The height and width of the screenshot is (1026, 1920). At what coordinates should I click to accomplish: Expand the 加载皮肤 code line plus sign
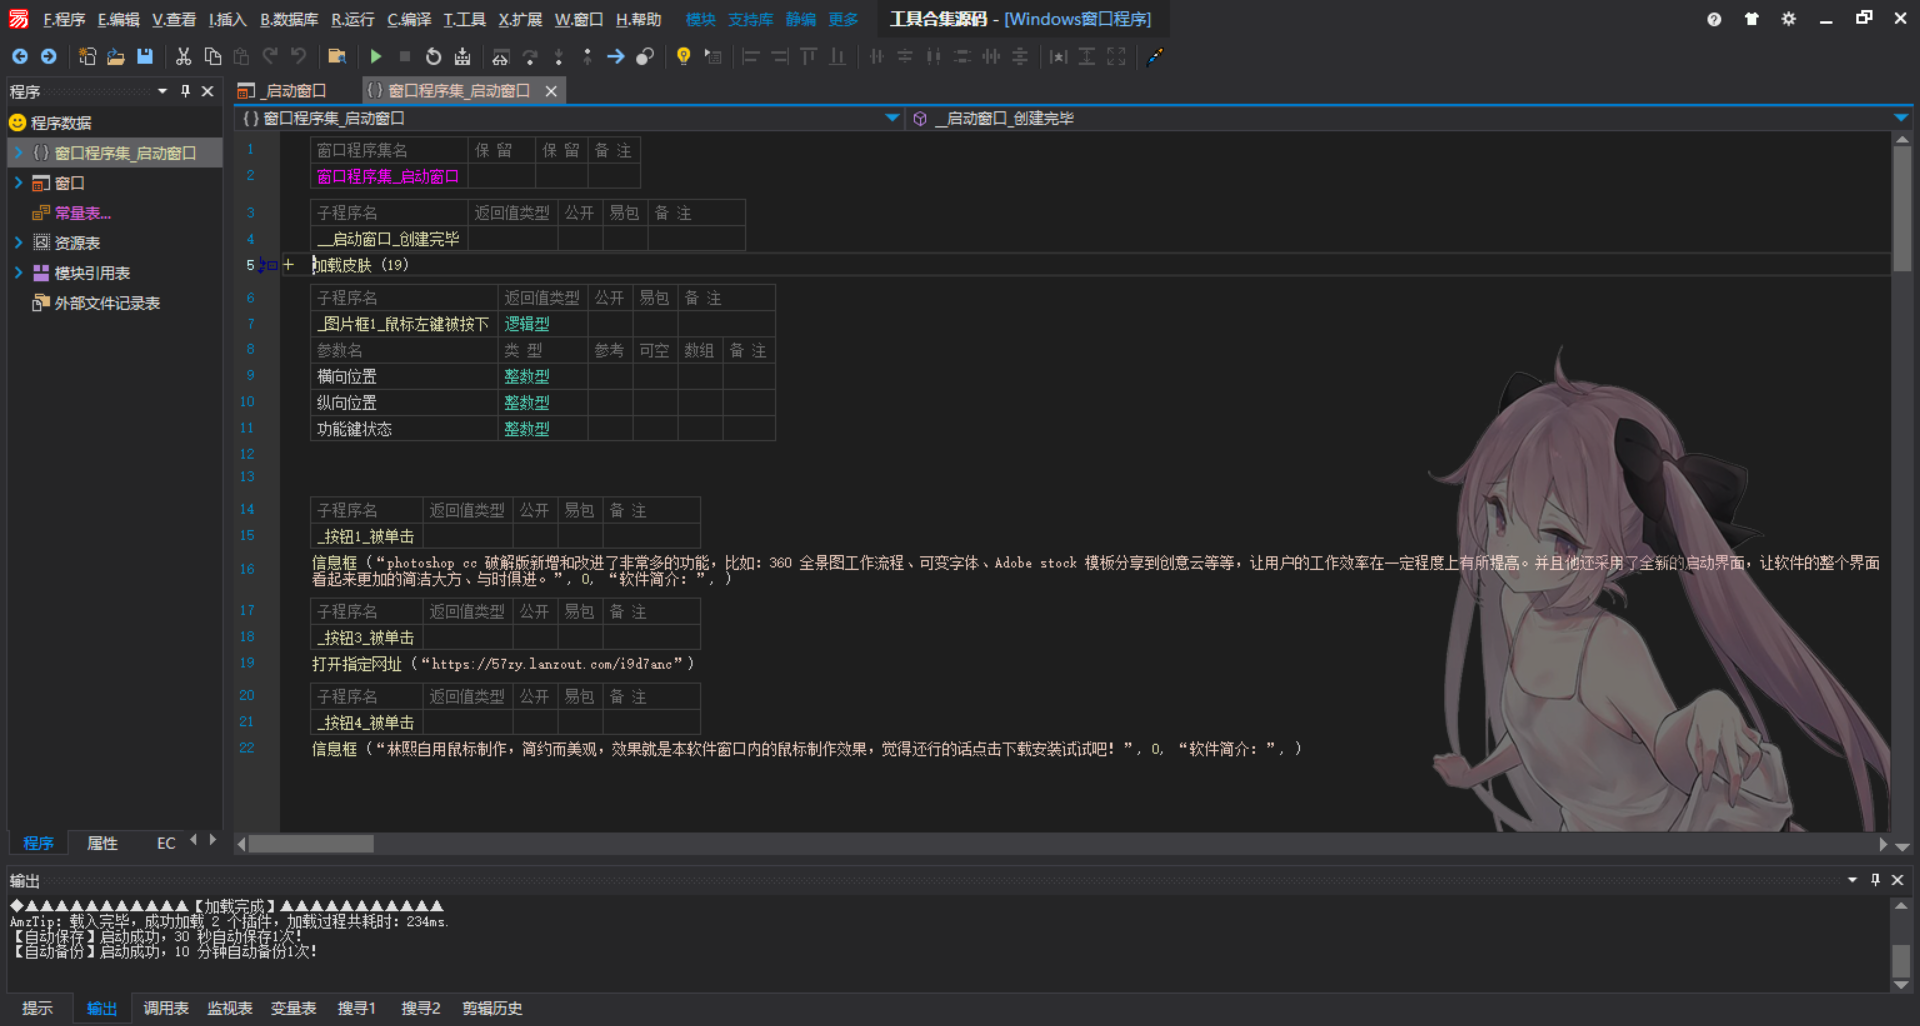(x=288, y=265)
